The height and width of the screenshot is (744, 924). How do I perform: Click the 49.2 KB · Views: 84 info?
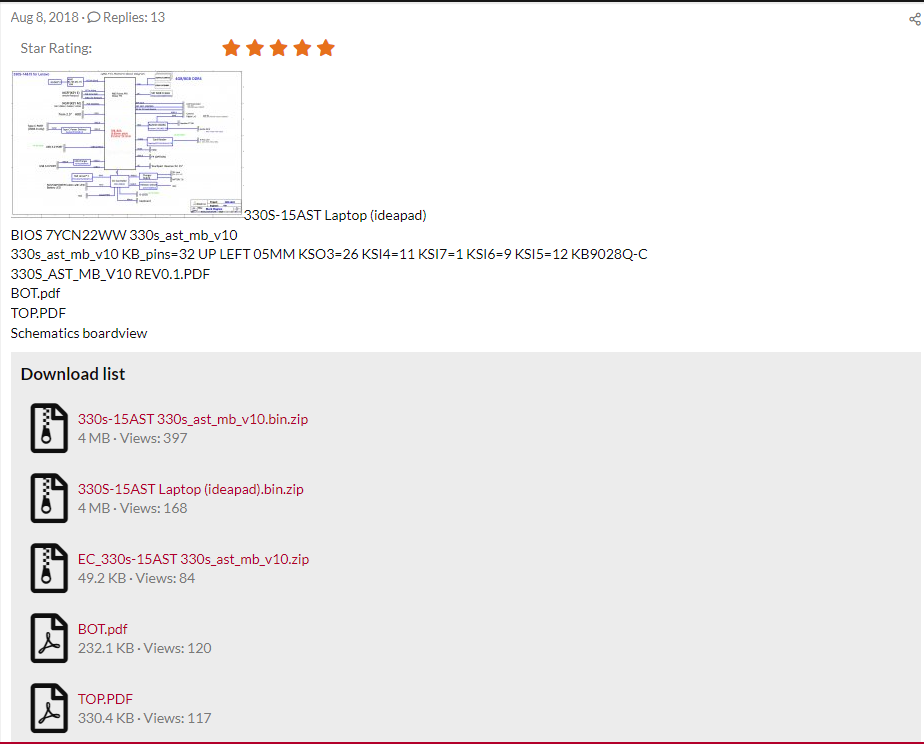coord(136,578)
